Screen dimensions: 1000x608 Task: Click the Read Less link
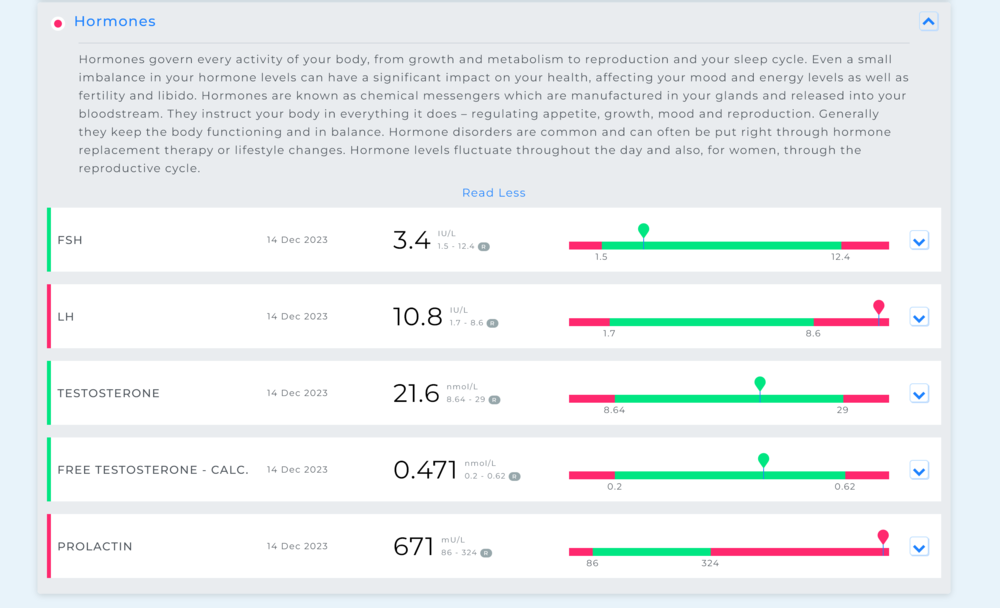493,193
